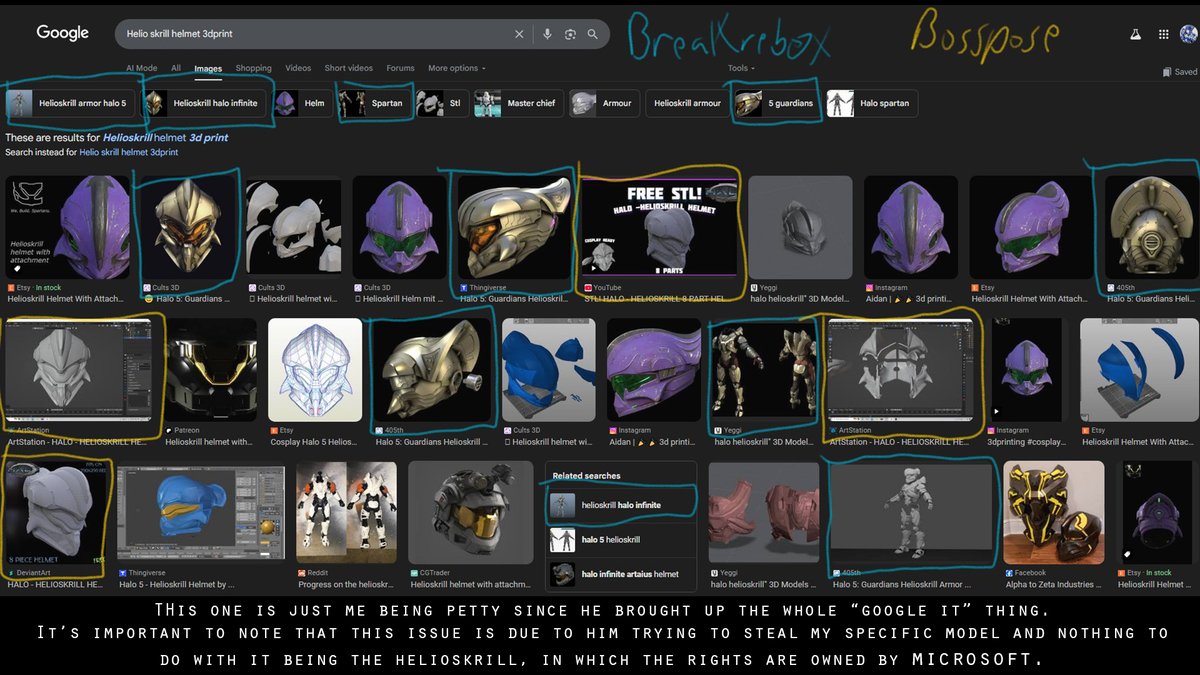Select the 'Armour' filter chip

click(x=603, y=103)
